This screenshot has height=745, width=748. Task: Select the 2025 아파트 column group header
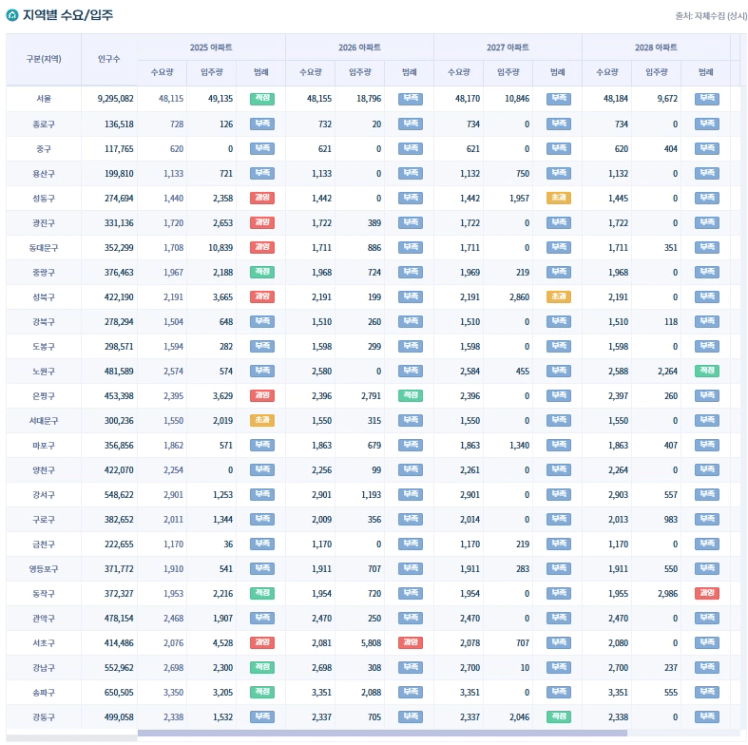click(211, 47)
